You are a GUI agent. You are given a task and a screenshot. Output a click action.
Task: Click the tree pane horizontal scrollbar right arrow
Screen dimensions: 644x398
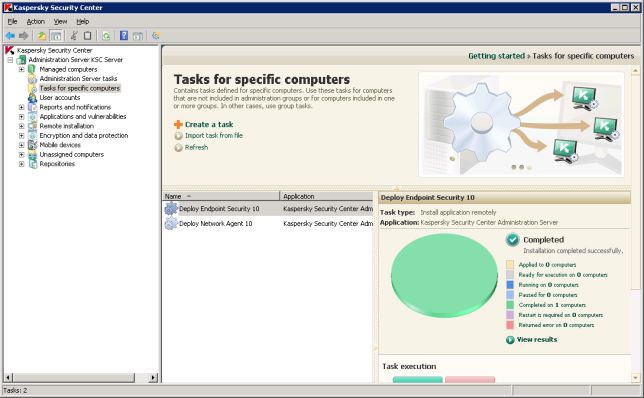pos(153,377)
